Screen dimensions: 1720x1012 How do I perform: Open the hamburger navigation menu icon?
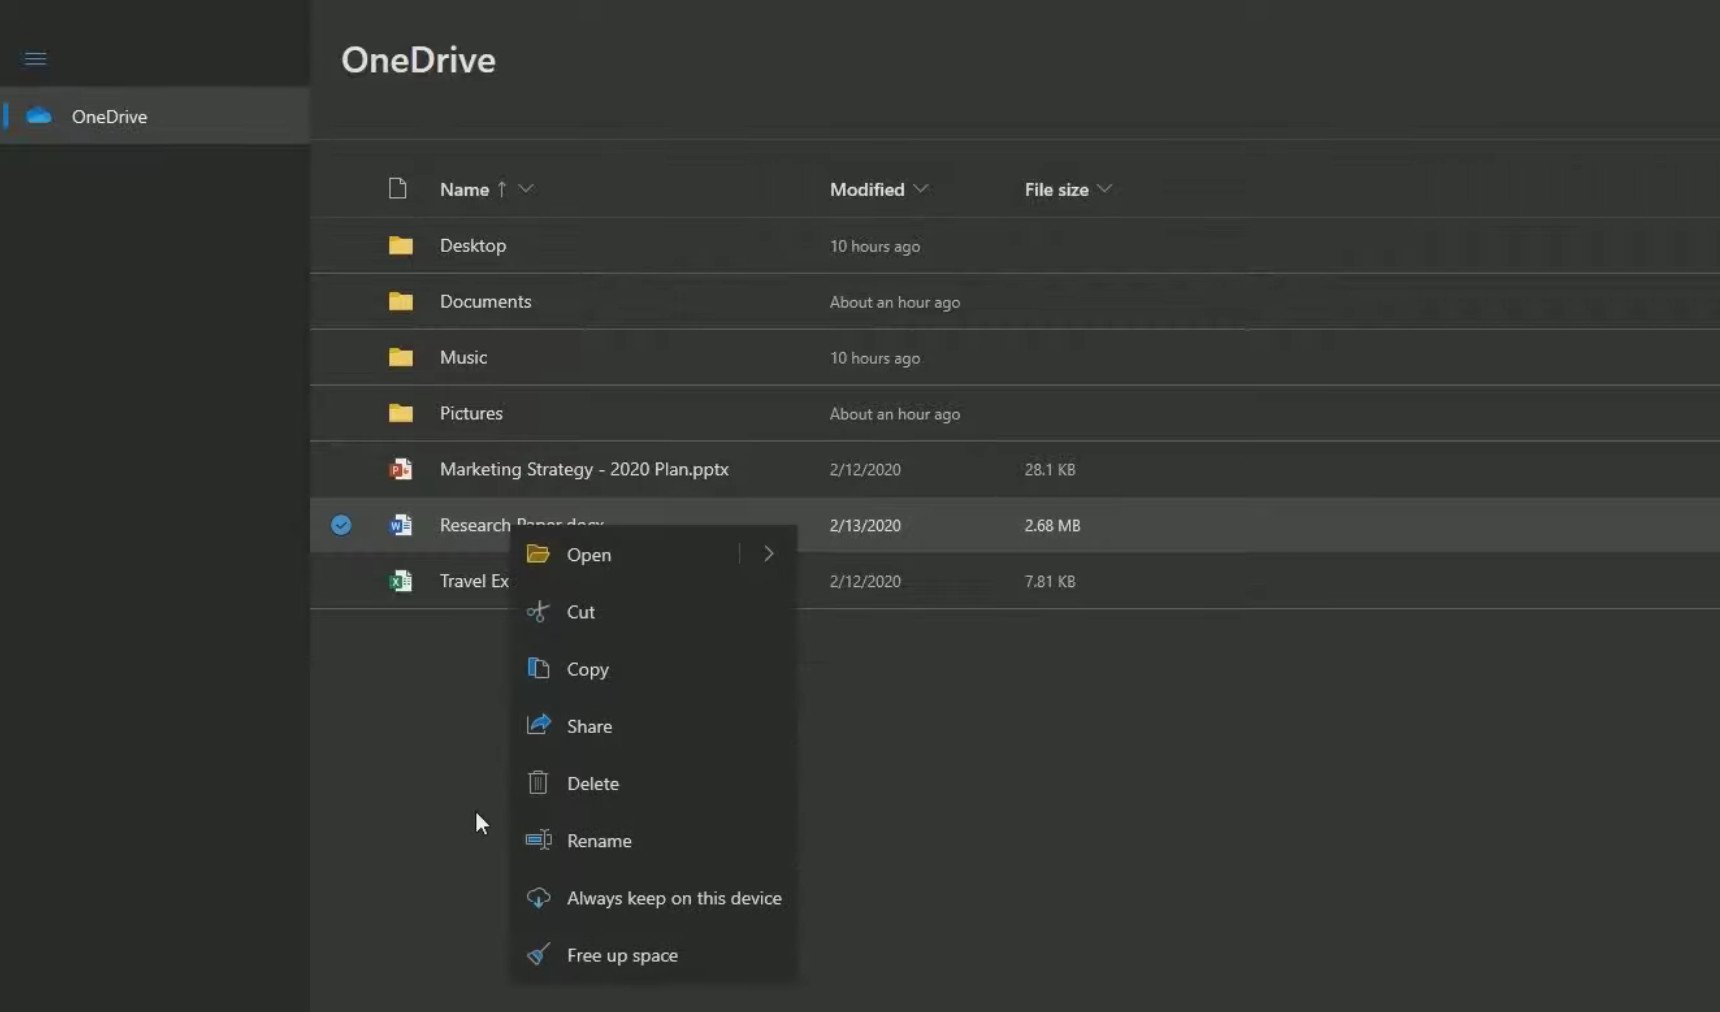coord(35,59)
